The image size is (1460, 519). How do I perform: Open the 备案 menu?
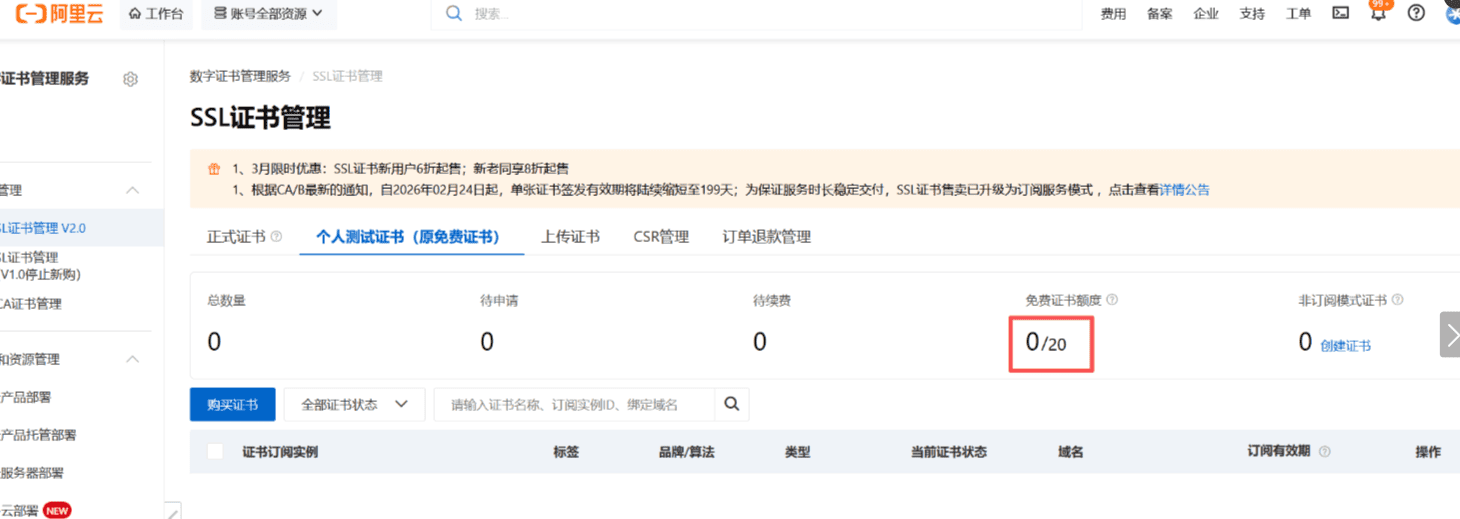tap(1160, 14)
